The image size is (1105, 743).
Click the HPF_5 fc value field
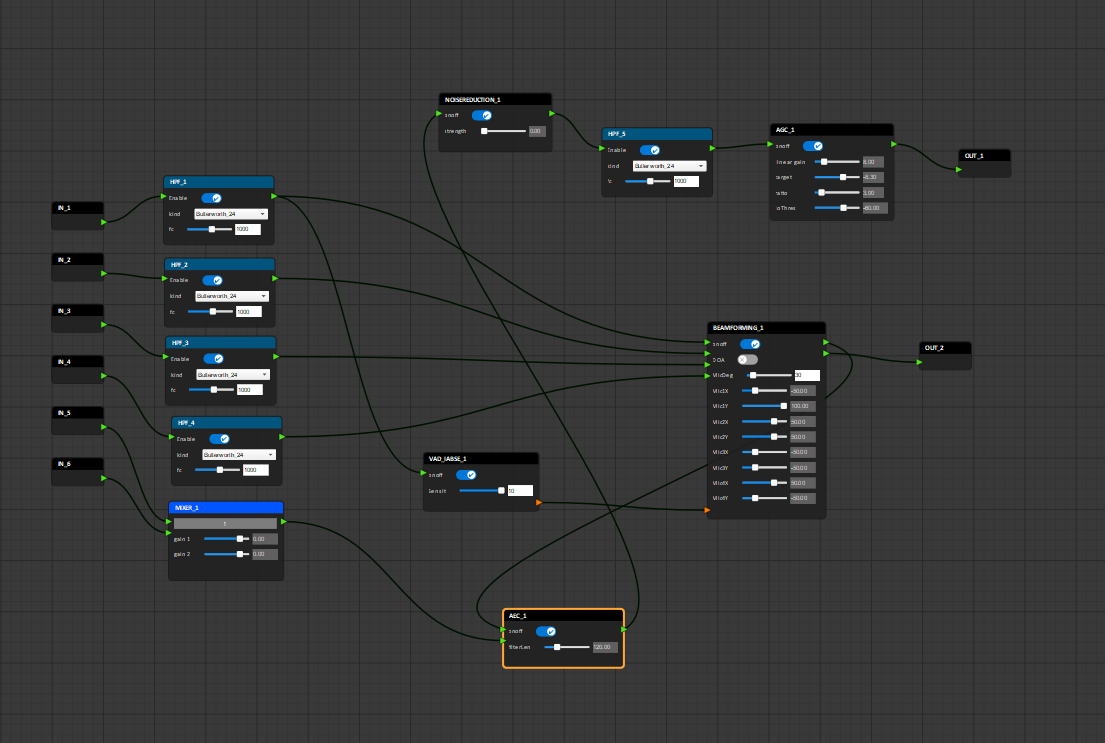[x=686, y=181]
